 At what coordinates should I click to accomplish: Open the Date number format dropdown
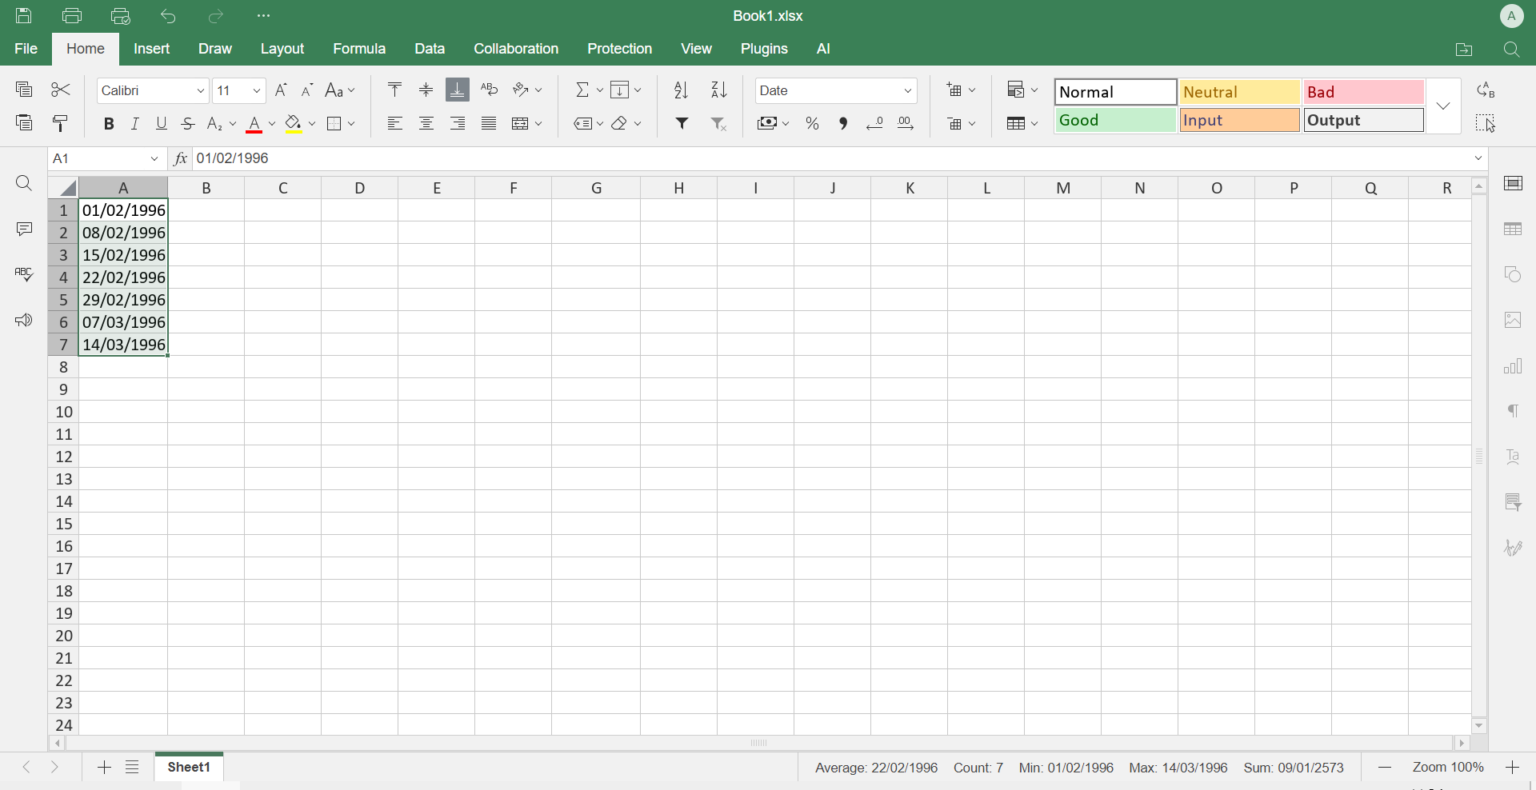pos(836,90)
